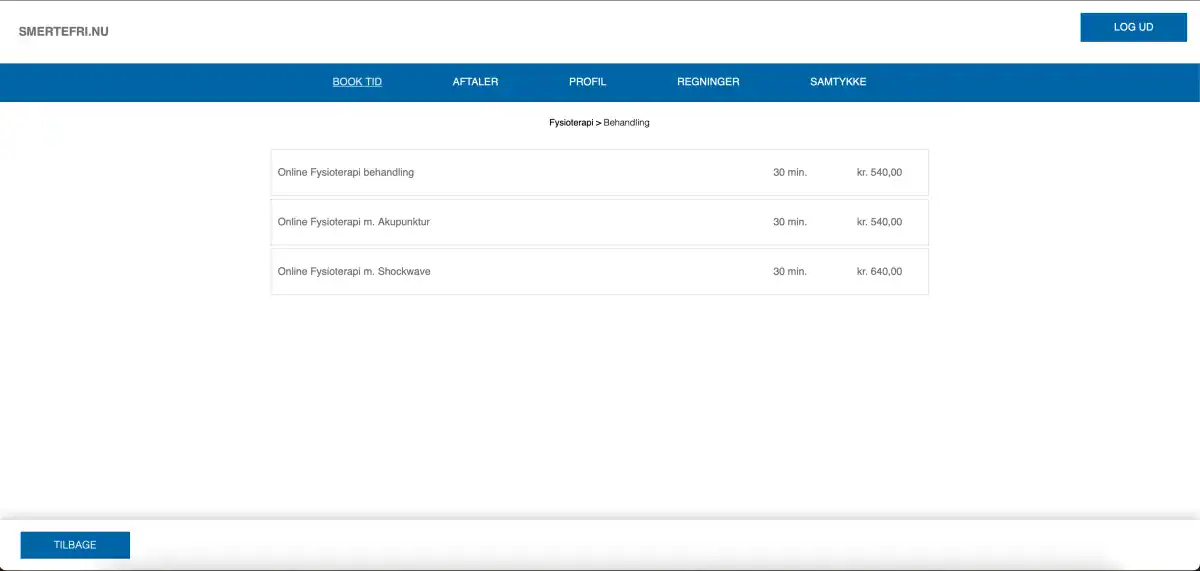This screenshot has height=571, width=1200.
Task: Switch to the AFTALER section
Action: [475, 82]
